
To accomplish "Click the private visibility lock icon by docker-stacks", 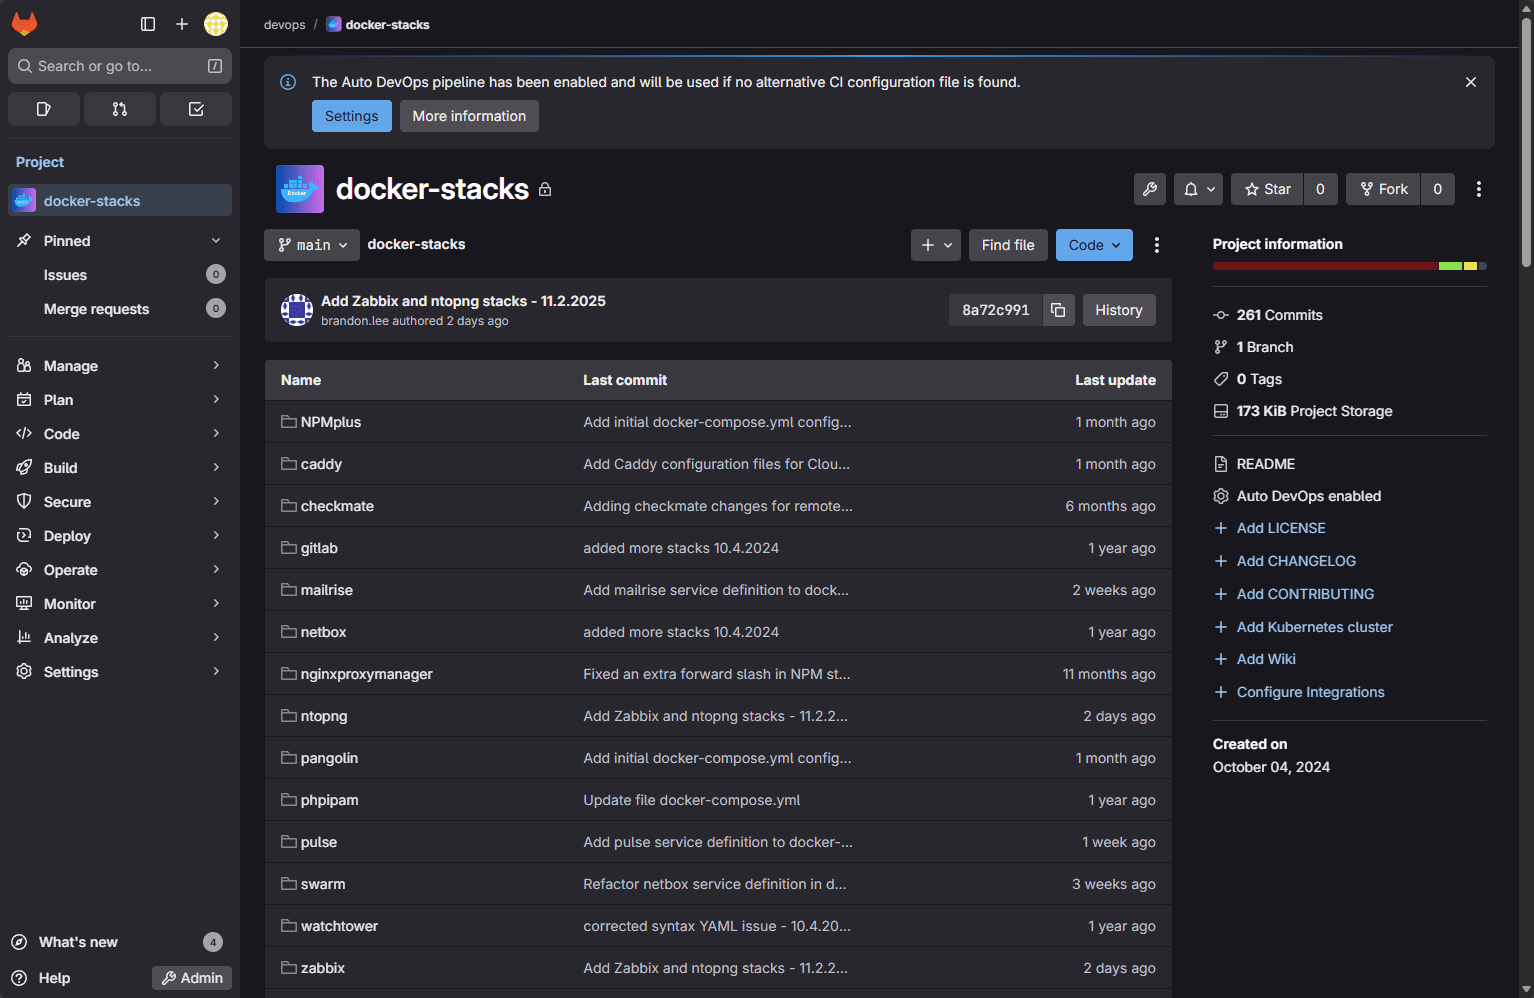I will point(545,188).
